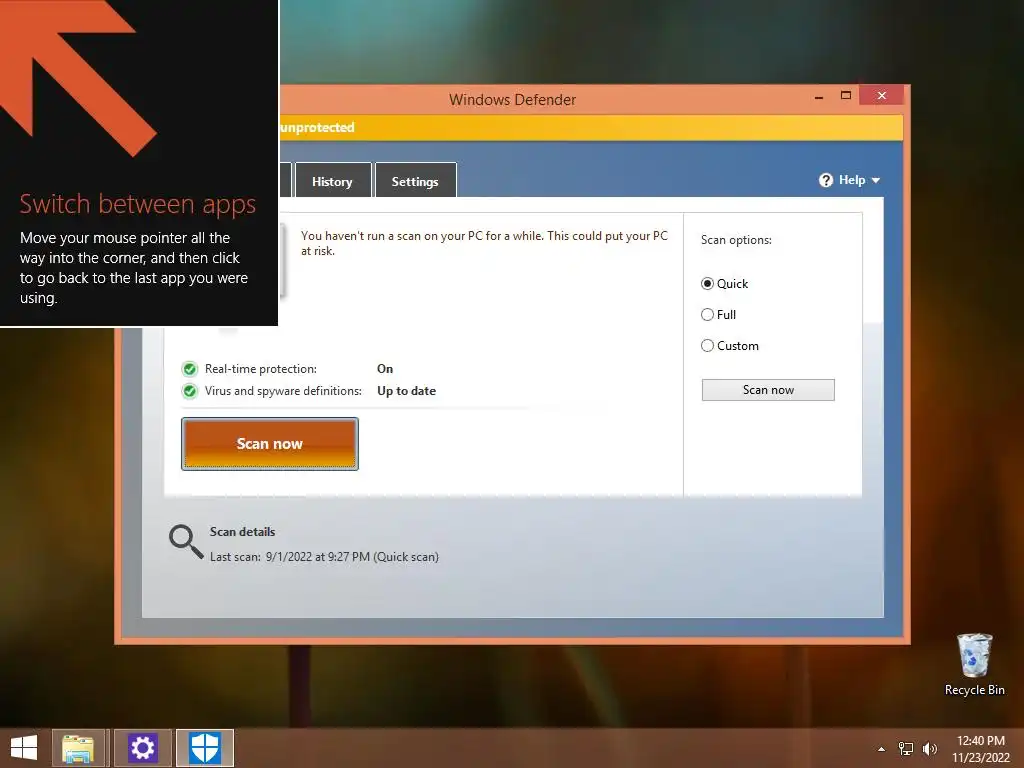Viewport: 1024px width, 768px height.
Task: Open File Explorer from the taskbar
Action: click(78, 748)
